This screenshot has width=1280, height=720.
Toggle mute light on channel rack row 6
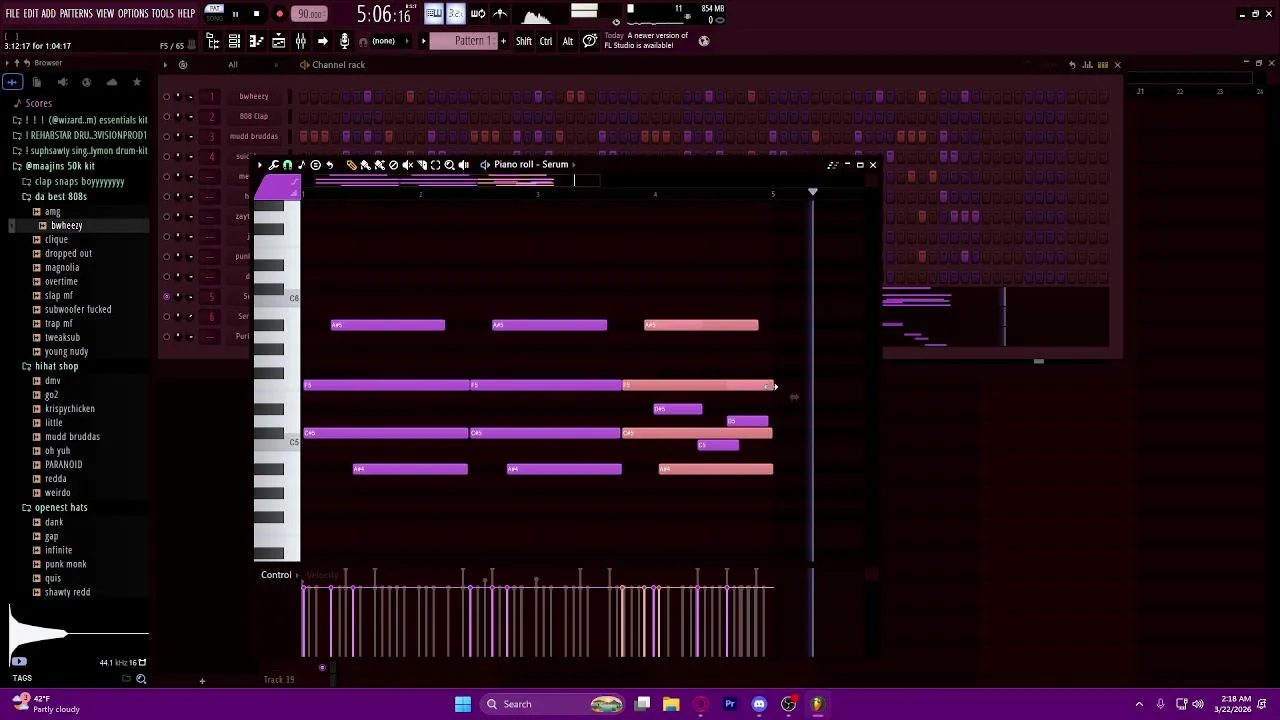click(x=167, y=316)
